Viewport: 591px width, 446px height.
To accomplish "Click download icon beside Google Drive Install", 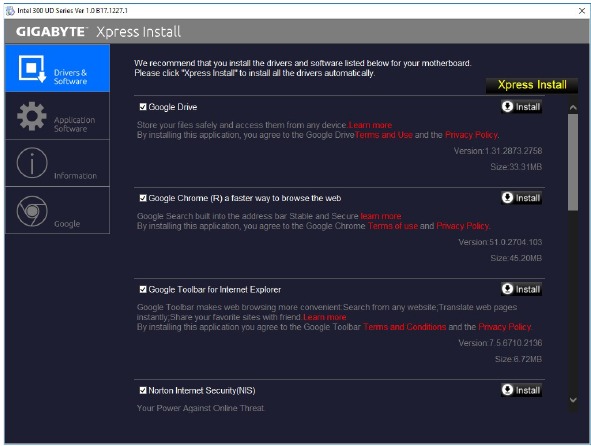I will click(507, 107).
